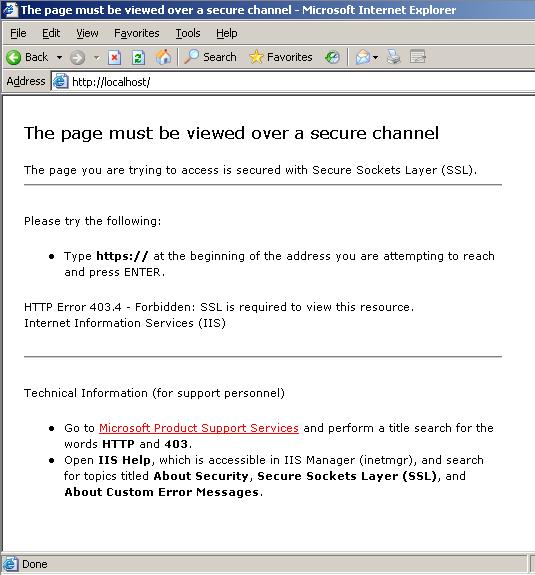Click the Mail envelope icon
Image resolution: width=535 pixels, height=575 pixels.
pos(362,58)
